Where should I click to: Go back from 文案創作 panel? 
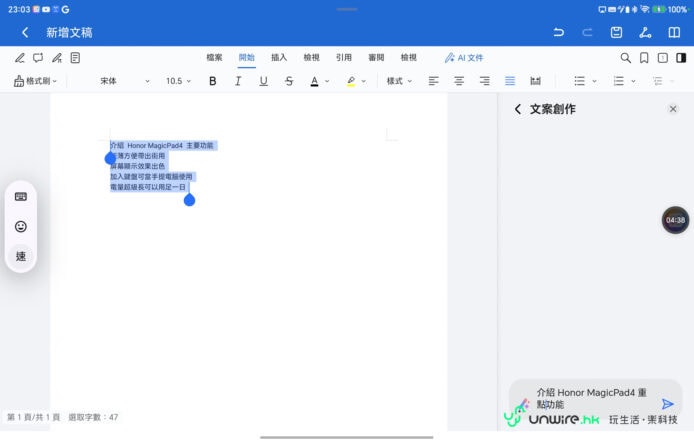coord(518,109)
